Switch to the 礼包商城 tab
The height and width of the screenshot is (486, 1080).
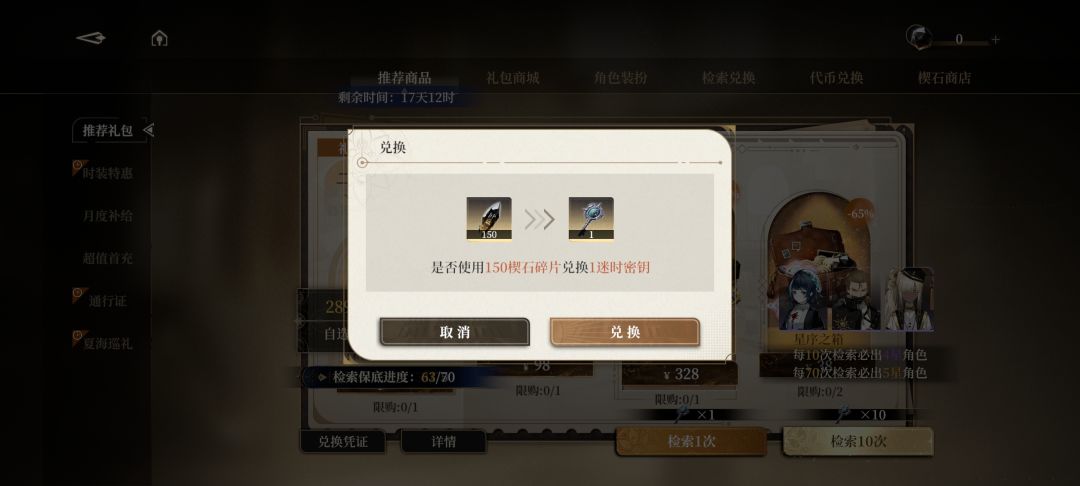point(512,78)
